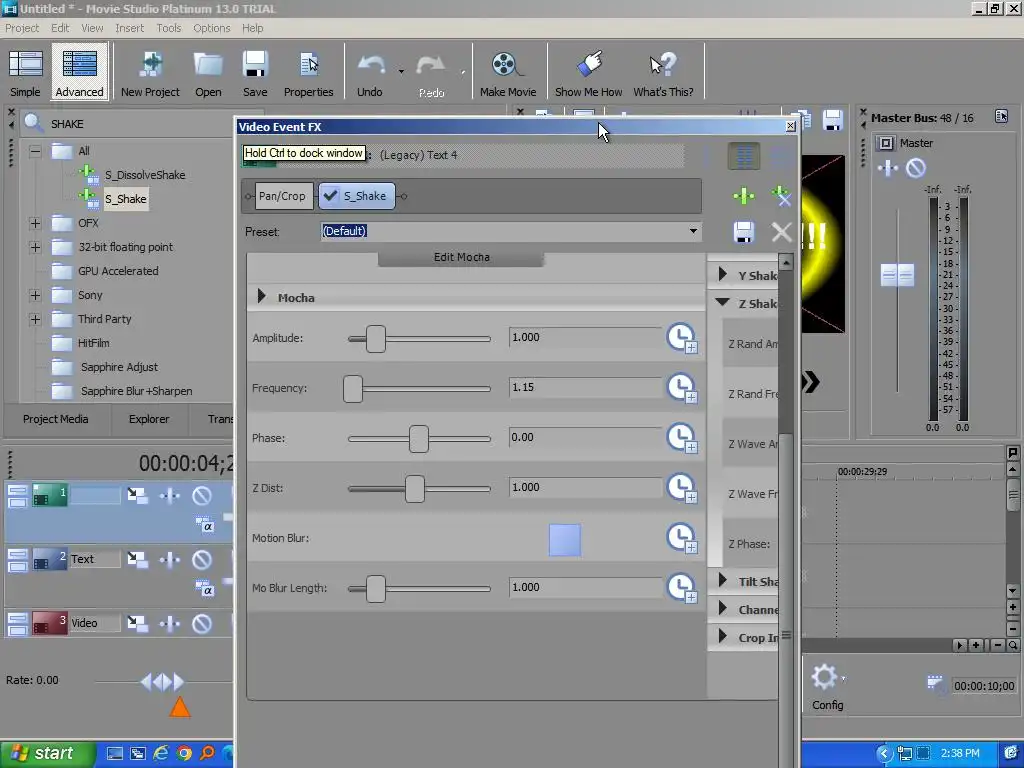
Task: Select S_DissolveShake in the effects tree
Action: 145,175
